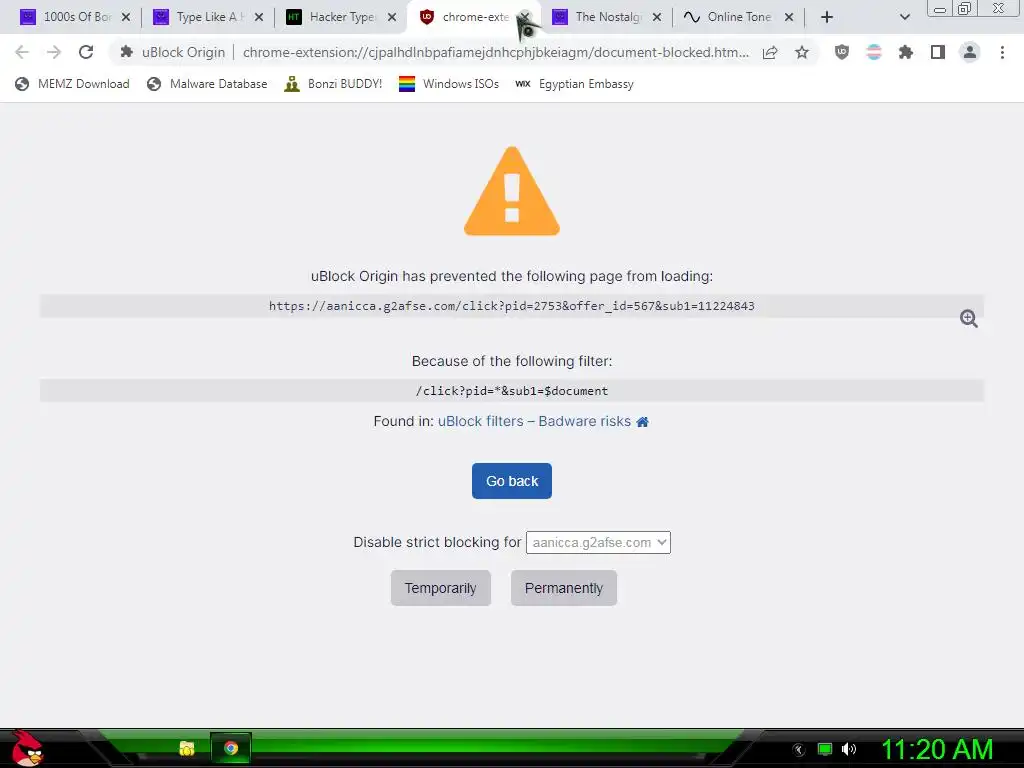
Task: Open the MEMZ Download bookmark
Action: coord(72,84)
